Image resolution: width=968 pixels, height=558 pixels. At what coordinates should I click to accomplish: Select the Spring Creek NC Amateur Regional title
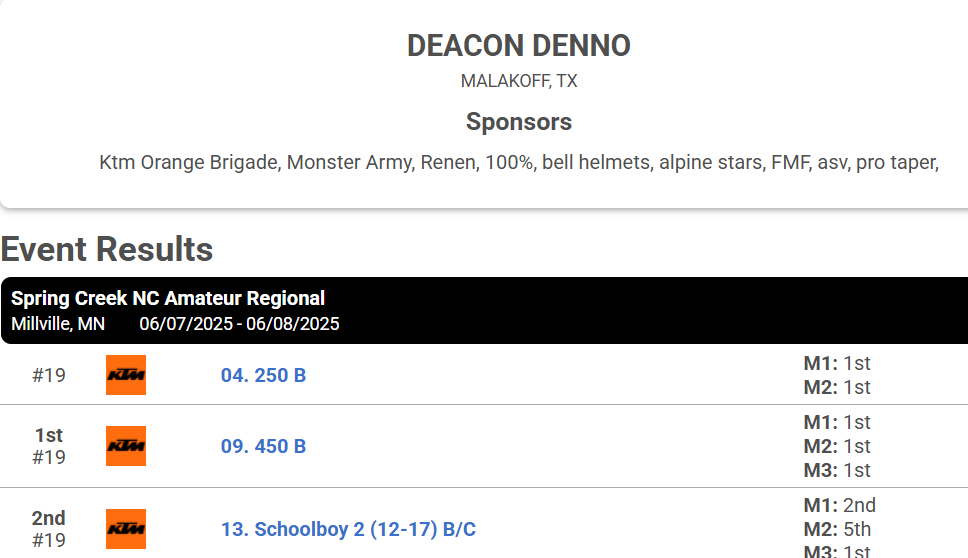tap(168, 298)
